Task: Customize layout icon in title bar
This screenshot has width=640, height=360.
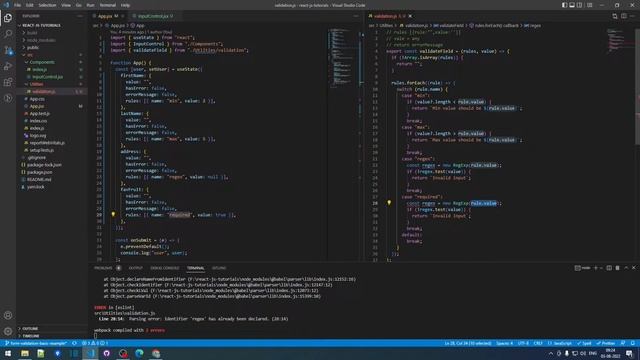Action: 590,5
